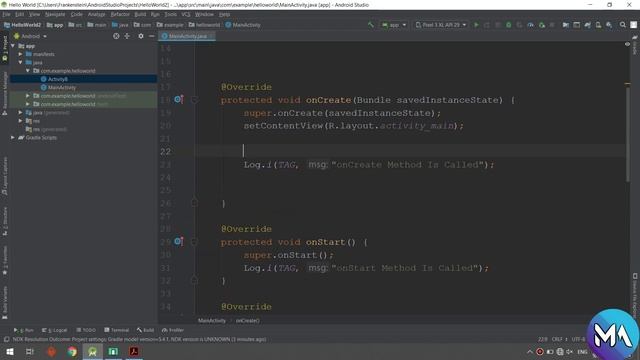Screen dimensions: 640x360
Task: Click the Attach Debugger icon in toolbar
Action: [542, 25]
